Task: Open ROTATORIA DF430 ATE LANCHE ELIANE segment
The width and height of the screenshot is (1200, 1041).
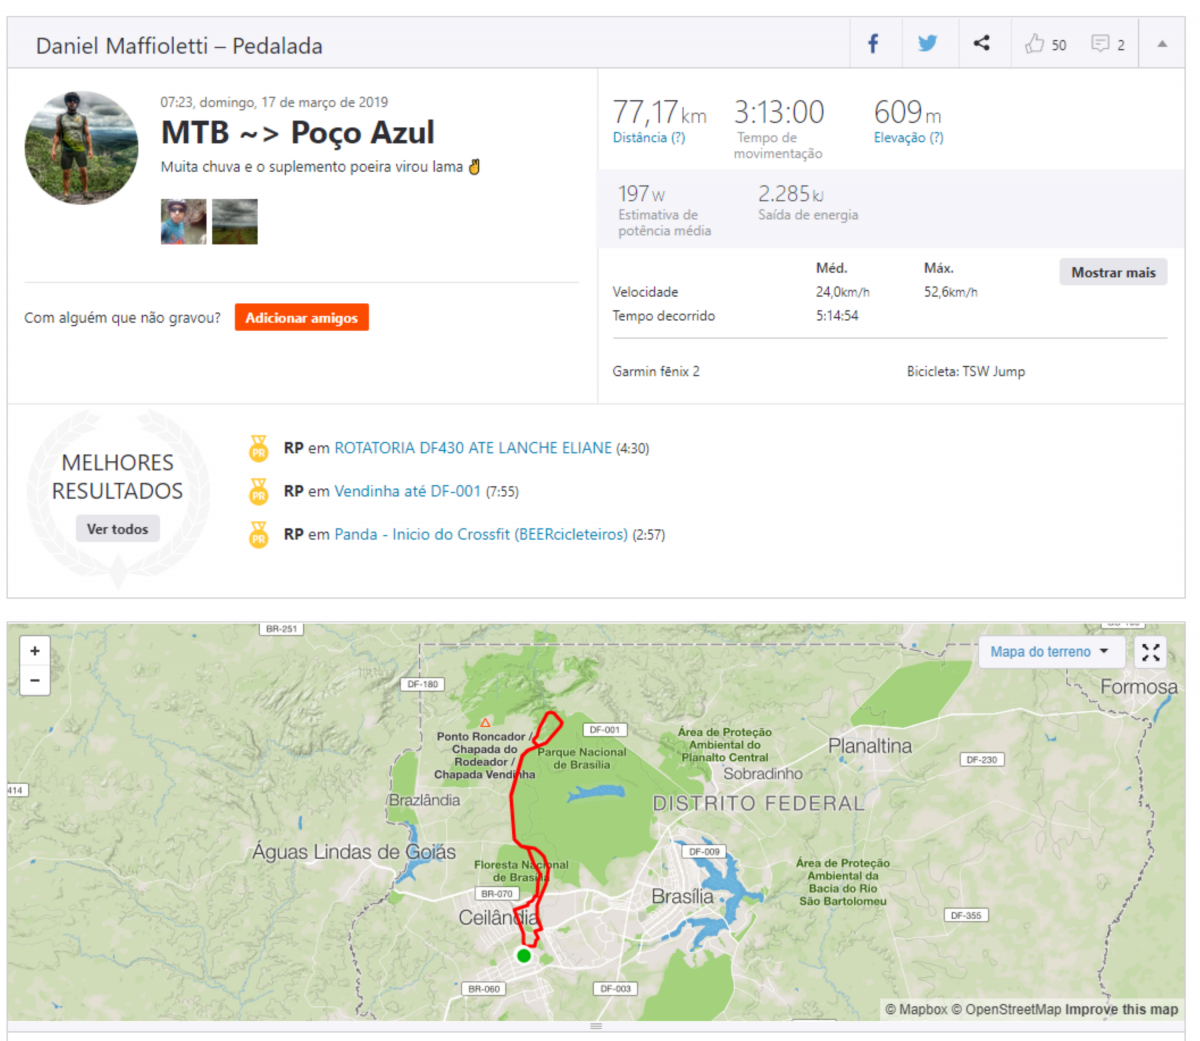Action: 472,448
